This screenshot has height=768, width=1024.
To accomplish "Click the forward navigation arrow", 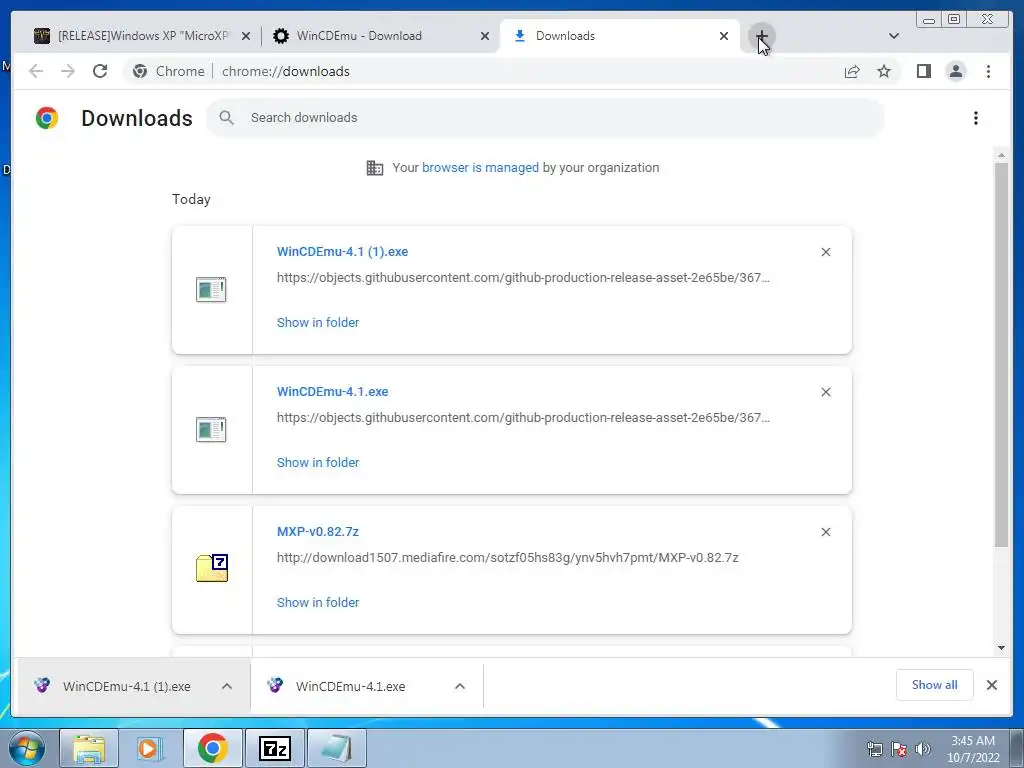I will 68,71.
